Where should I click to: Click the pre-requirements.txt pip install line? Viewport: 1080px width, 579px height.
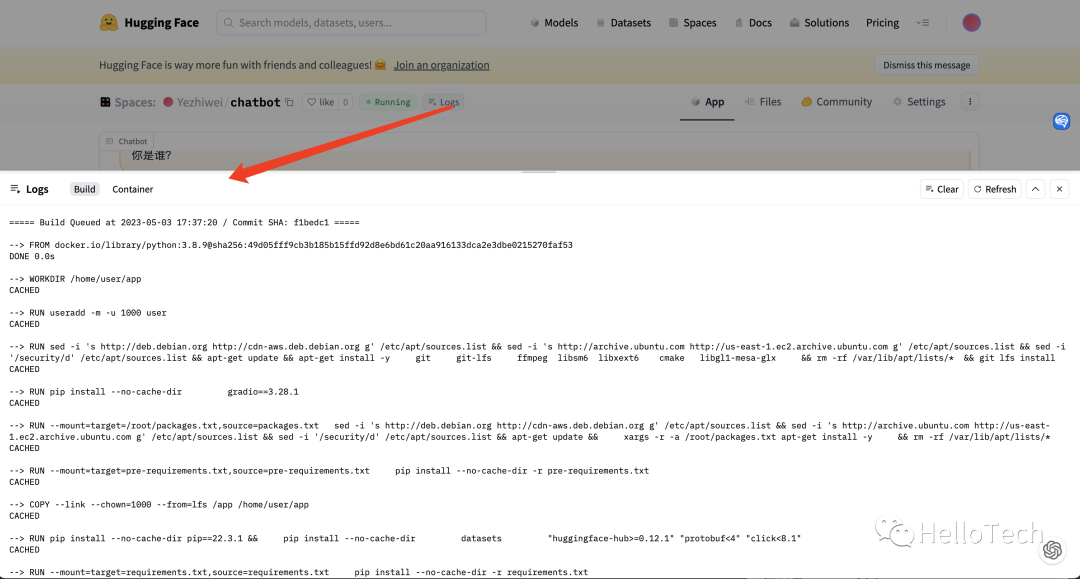point(329,471)
